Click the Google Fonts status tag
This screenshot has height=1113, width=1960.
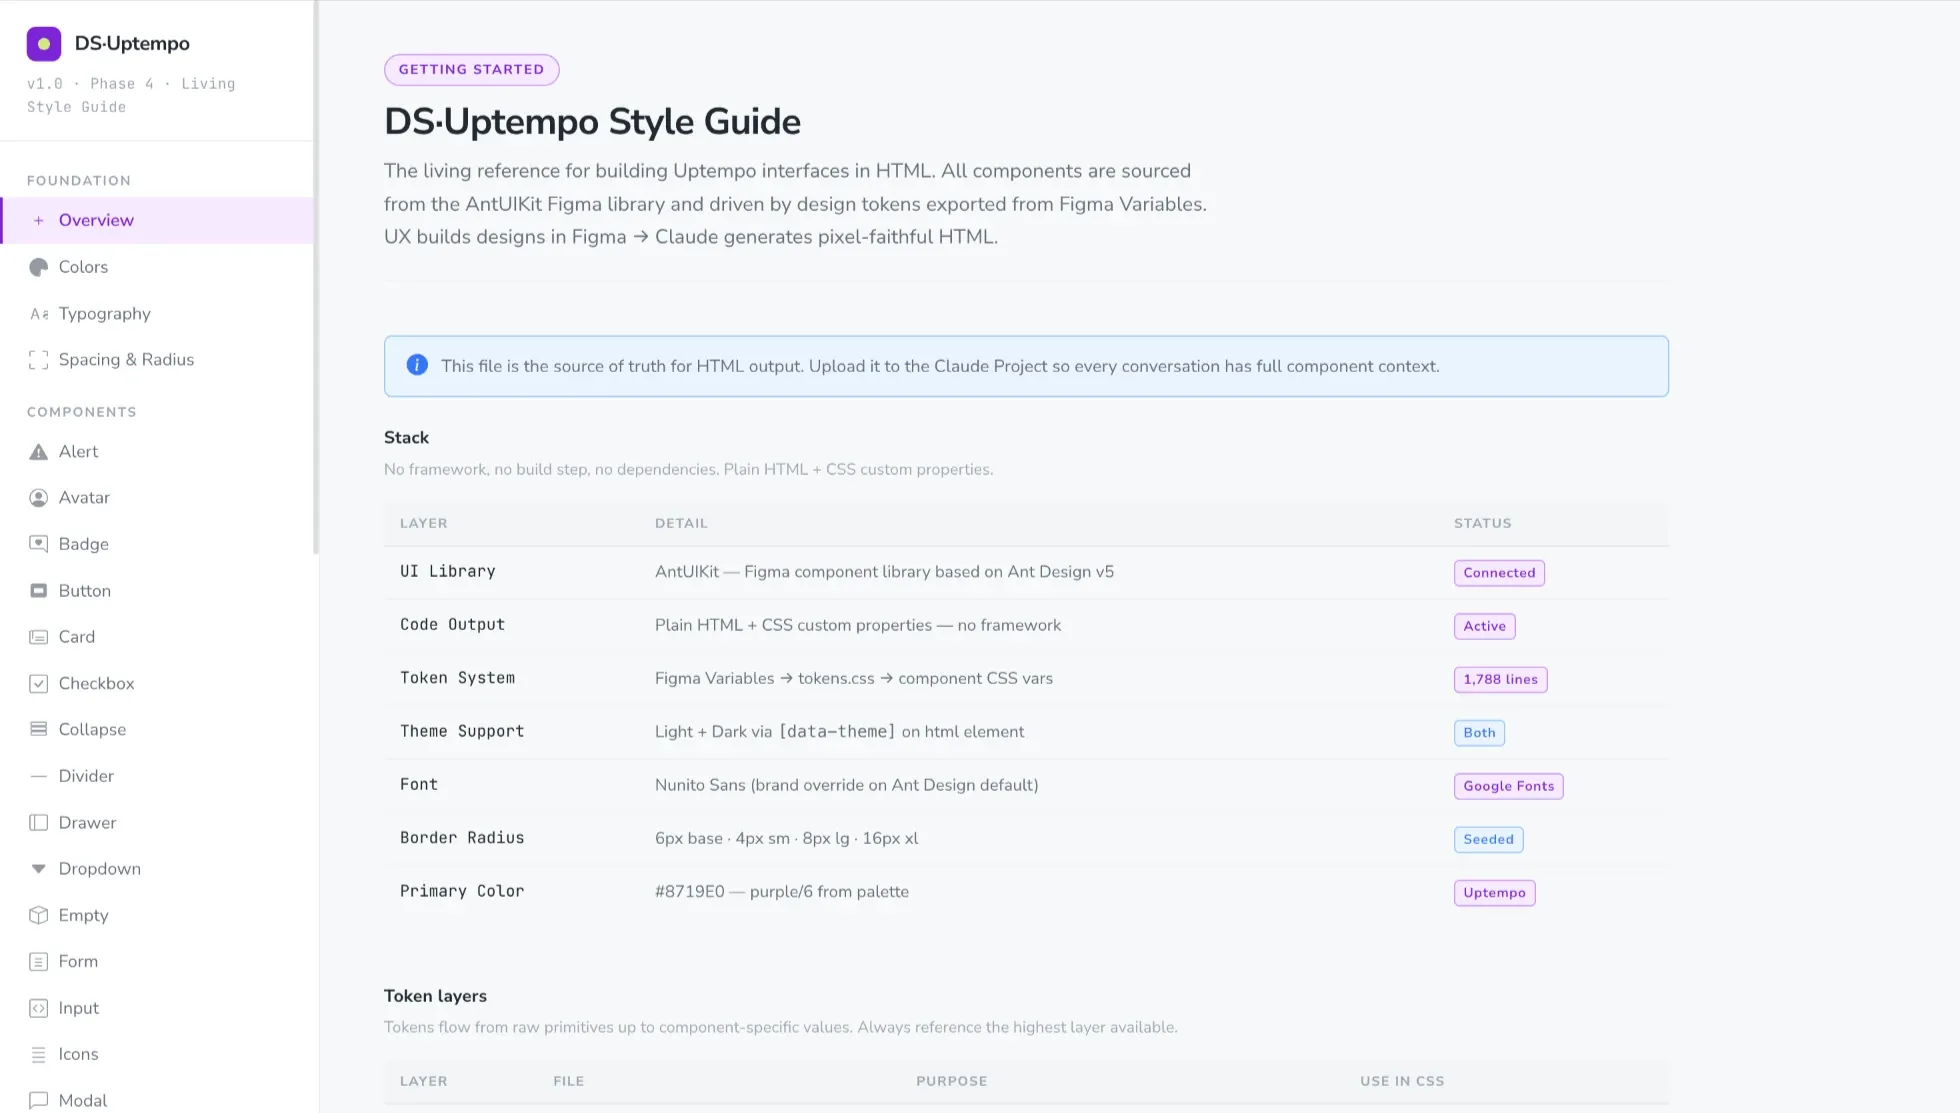tap(1508, 786)
